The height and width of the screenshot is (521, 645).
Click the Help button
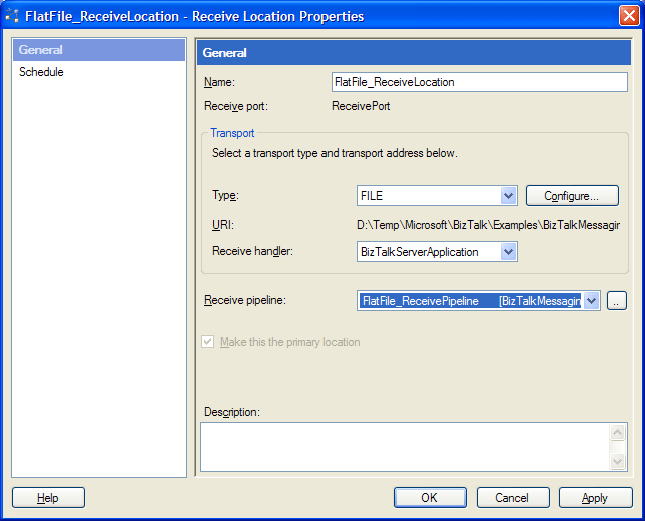49,498
